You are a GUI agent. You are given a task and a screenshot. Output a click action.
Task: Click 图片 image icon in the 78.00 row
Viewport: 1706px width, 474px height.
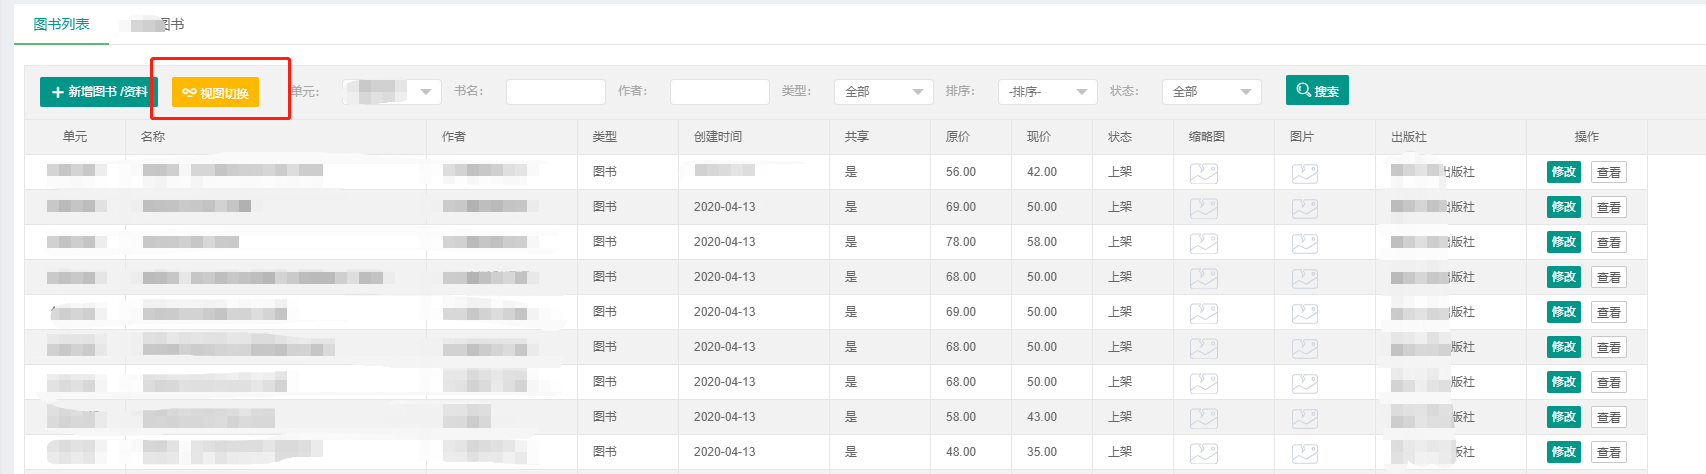coord(1304,243)
